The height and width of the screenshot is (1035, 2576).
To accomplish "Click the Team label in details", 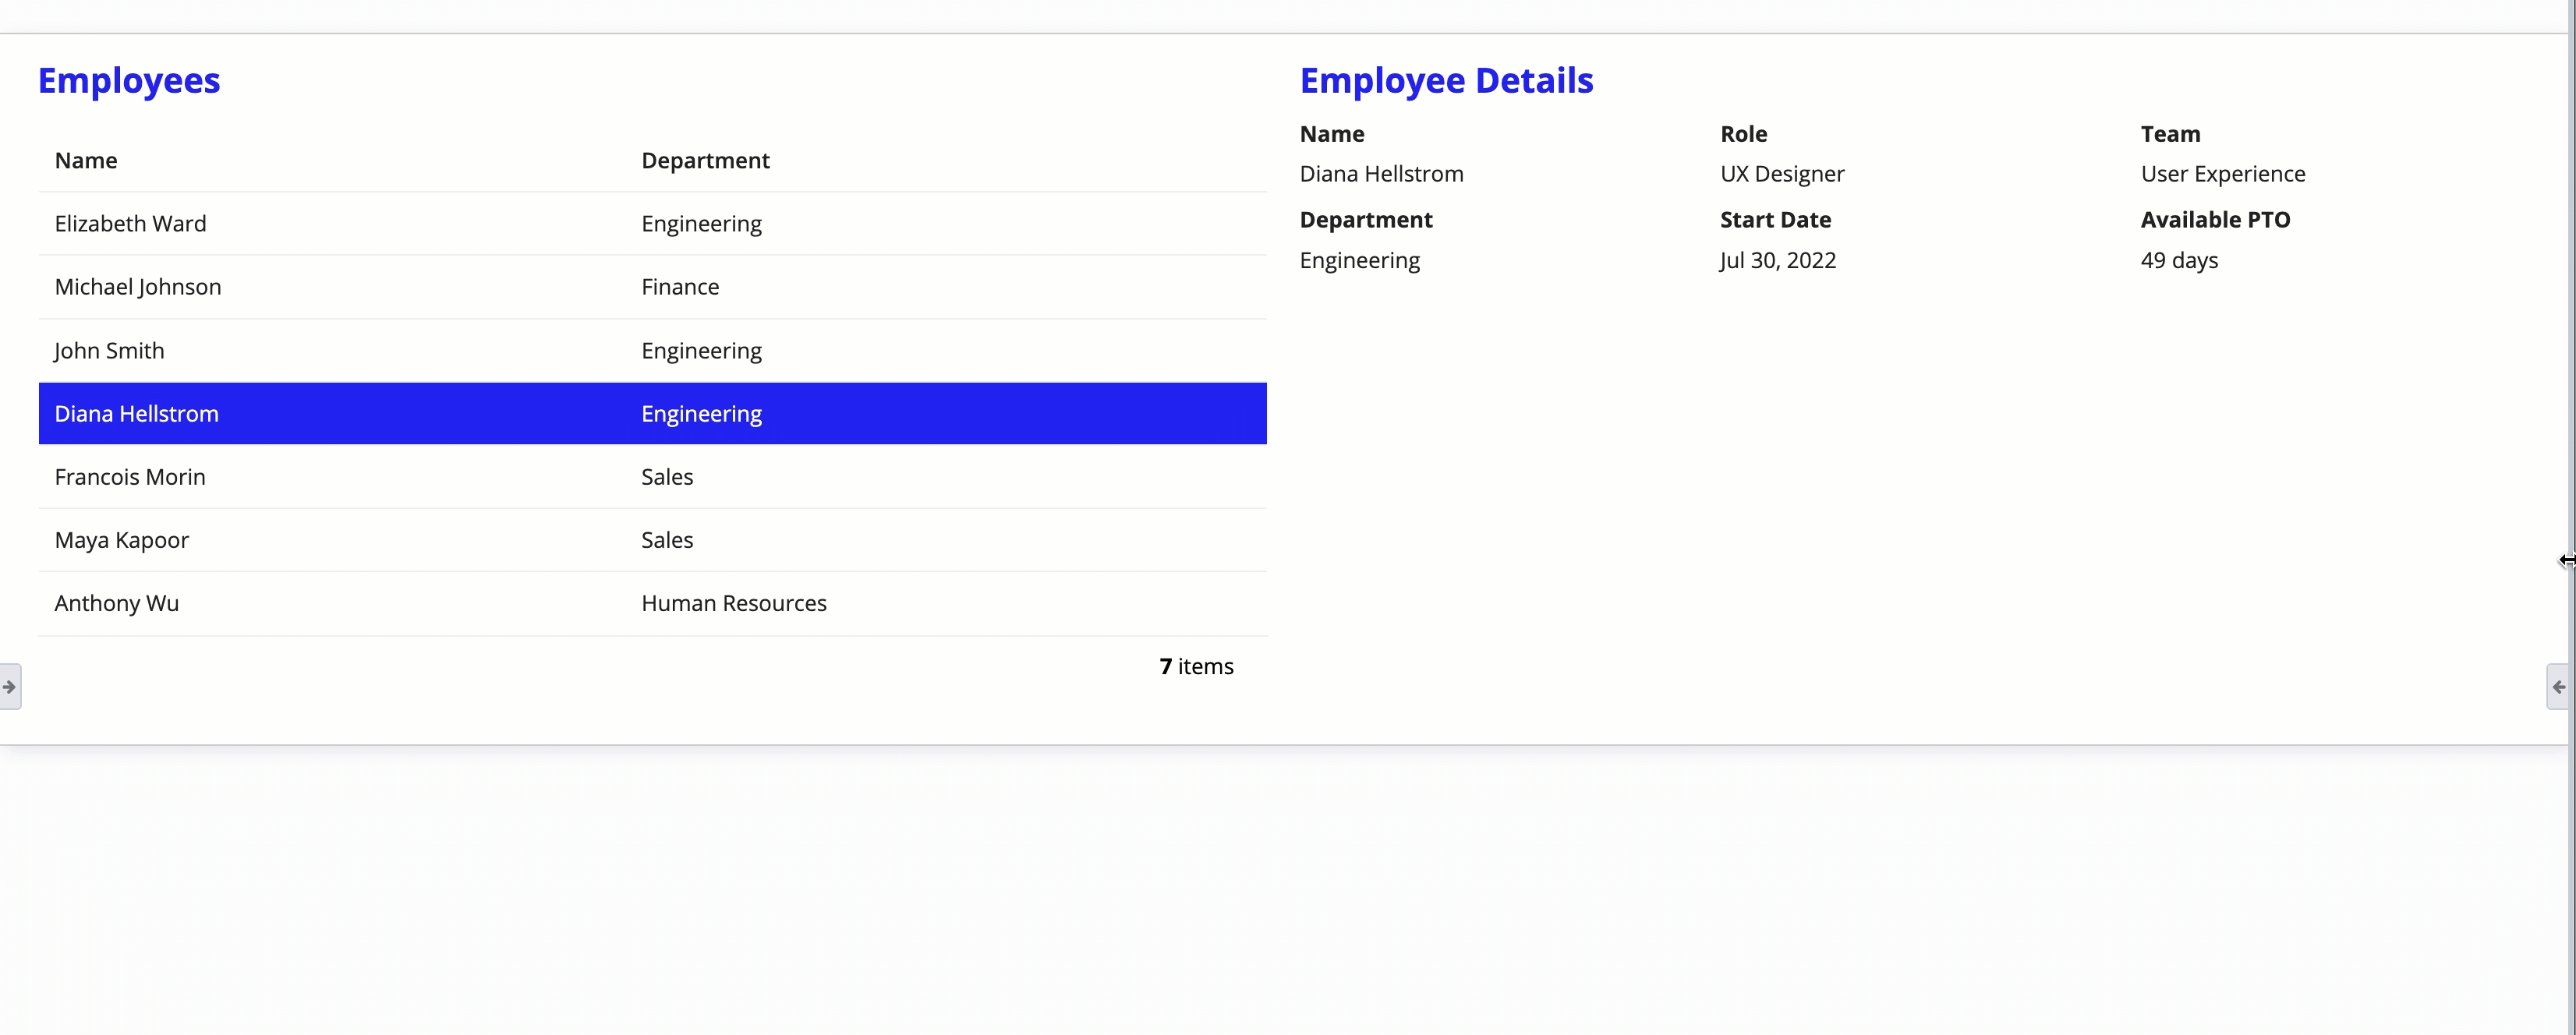I will coord(2170,134).
